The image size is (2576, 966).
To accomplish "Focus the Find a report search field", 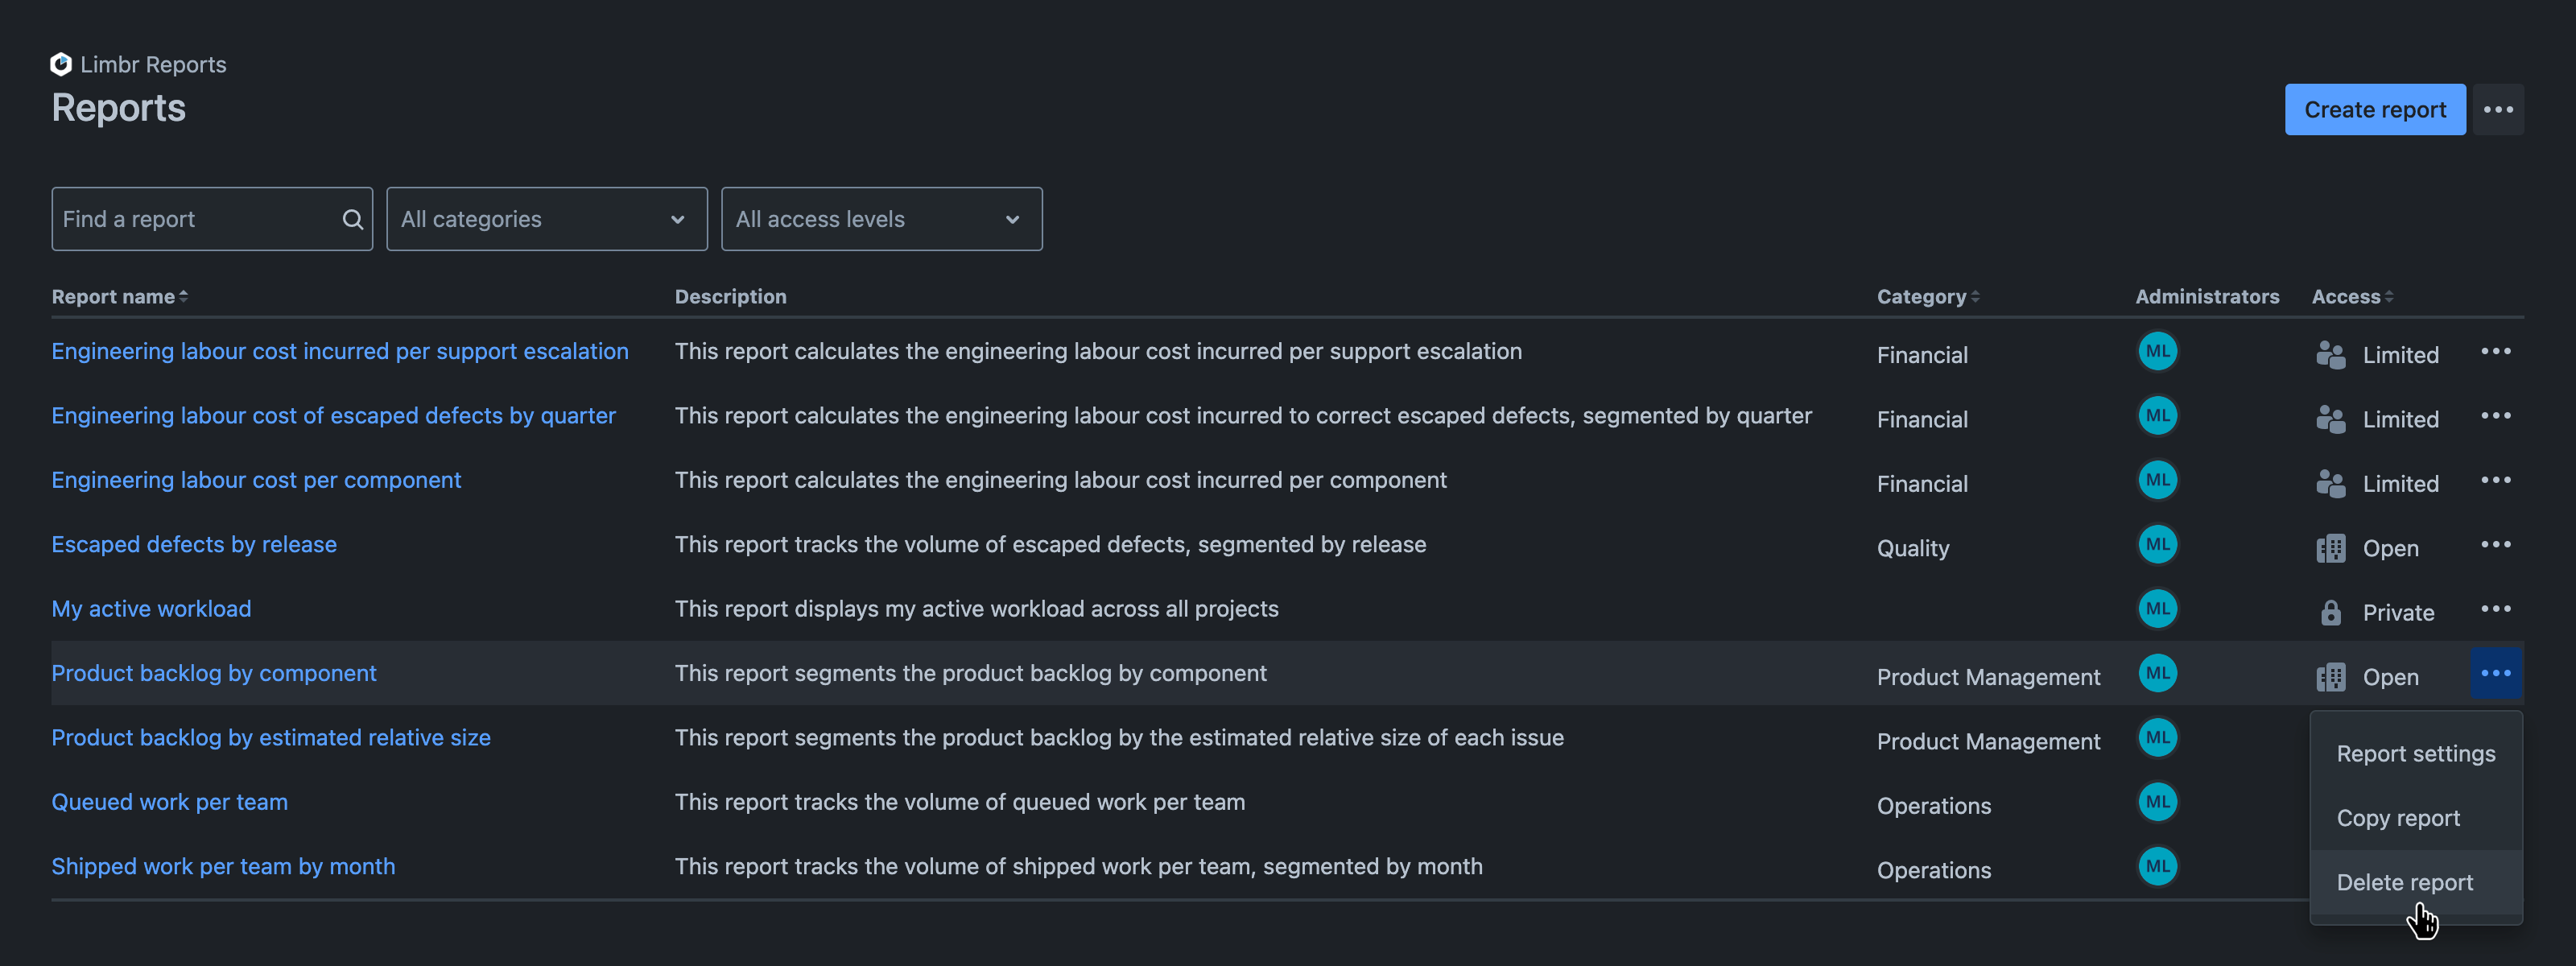I will [x=212, y=219].
